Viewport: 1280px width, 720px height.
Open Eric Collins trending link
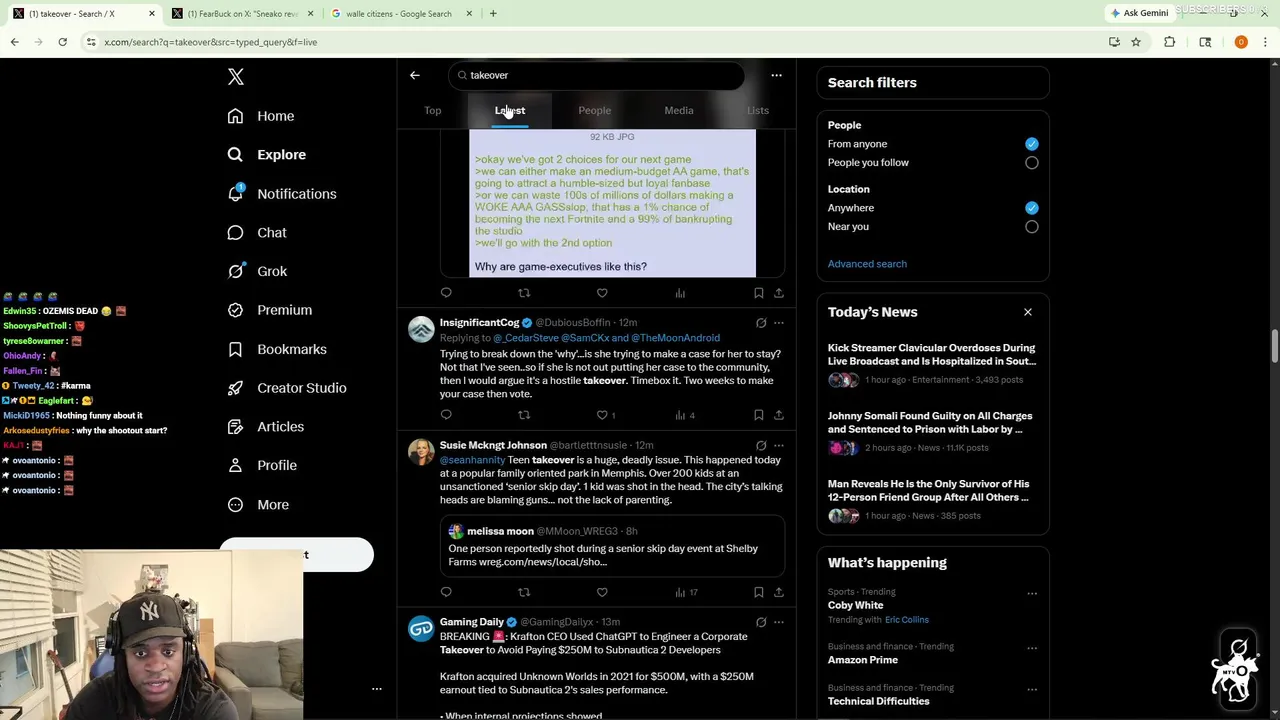point(907,620)
